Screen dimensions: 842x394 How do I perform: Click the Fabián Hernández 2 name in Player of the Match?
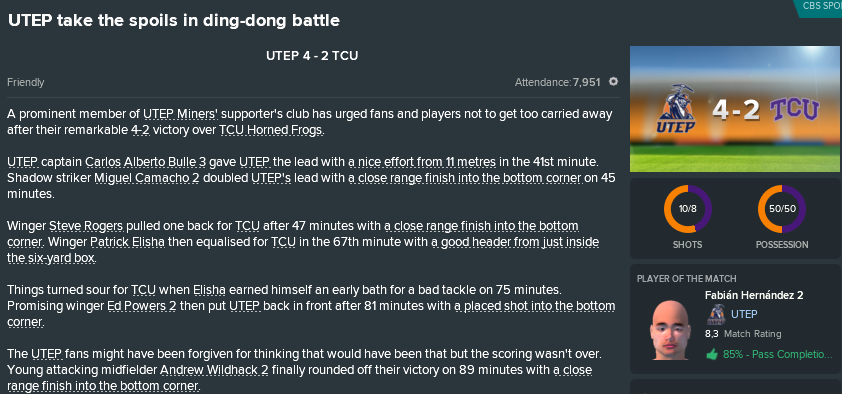[754, 295]
